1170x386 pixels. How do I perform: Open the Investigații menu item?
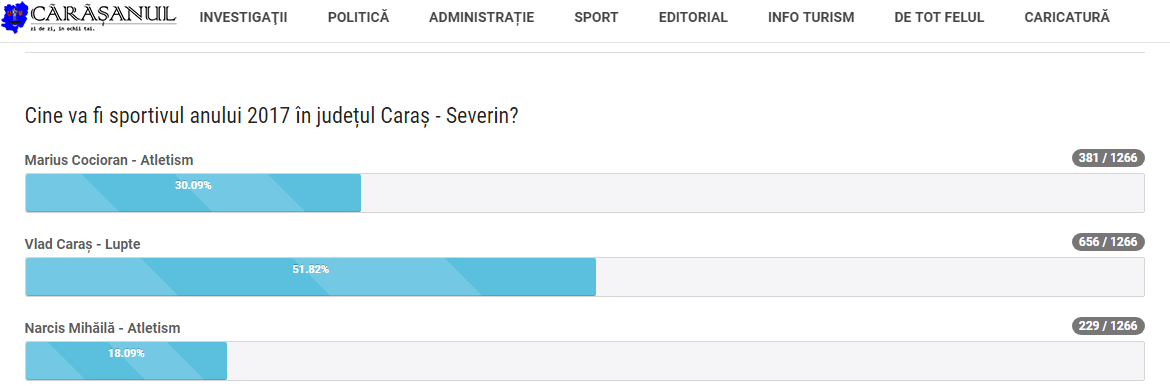click(x=243, y=18)
